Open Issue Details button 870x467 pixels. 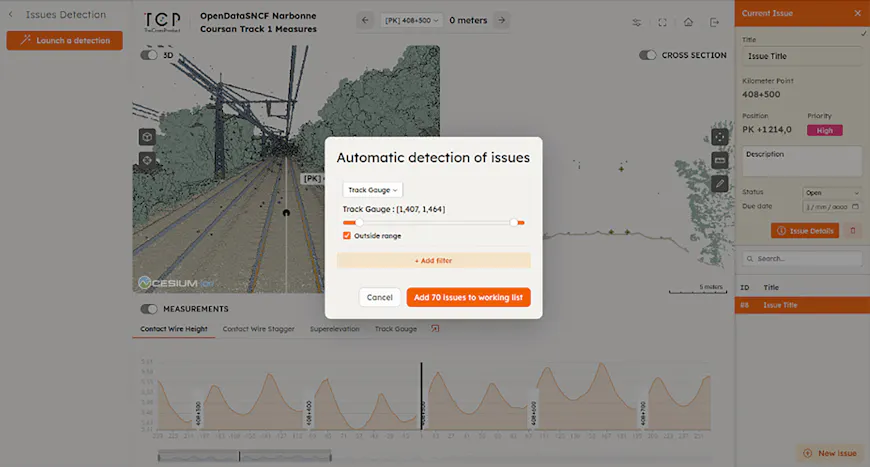(x=805, y=231)
